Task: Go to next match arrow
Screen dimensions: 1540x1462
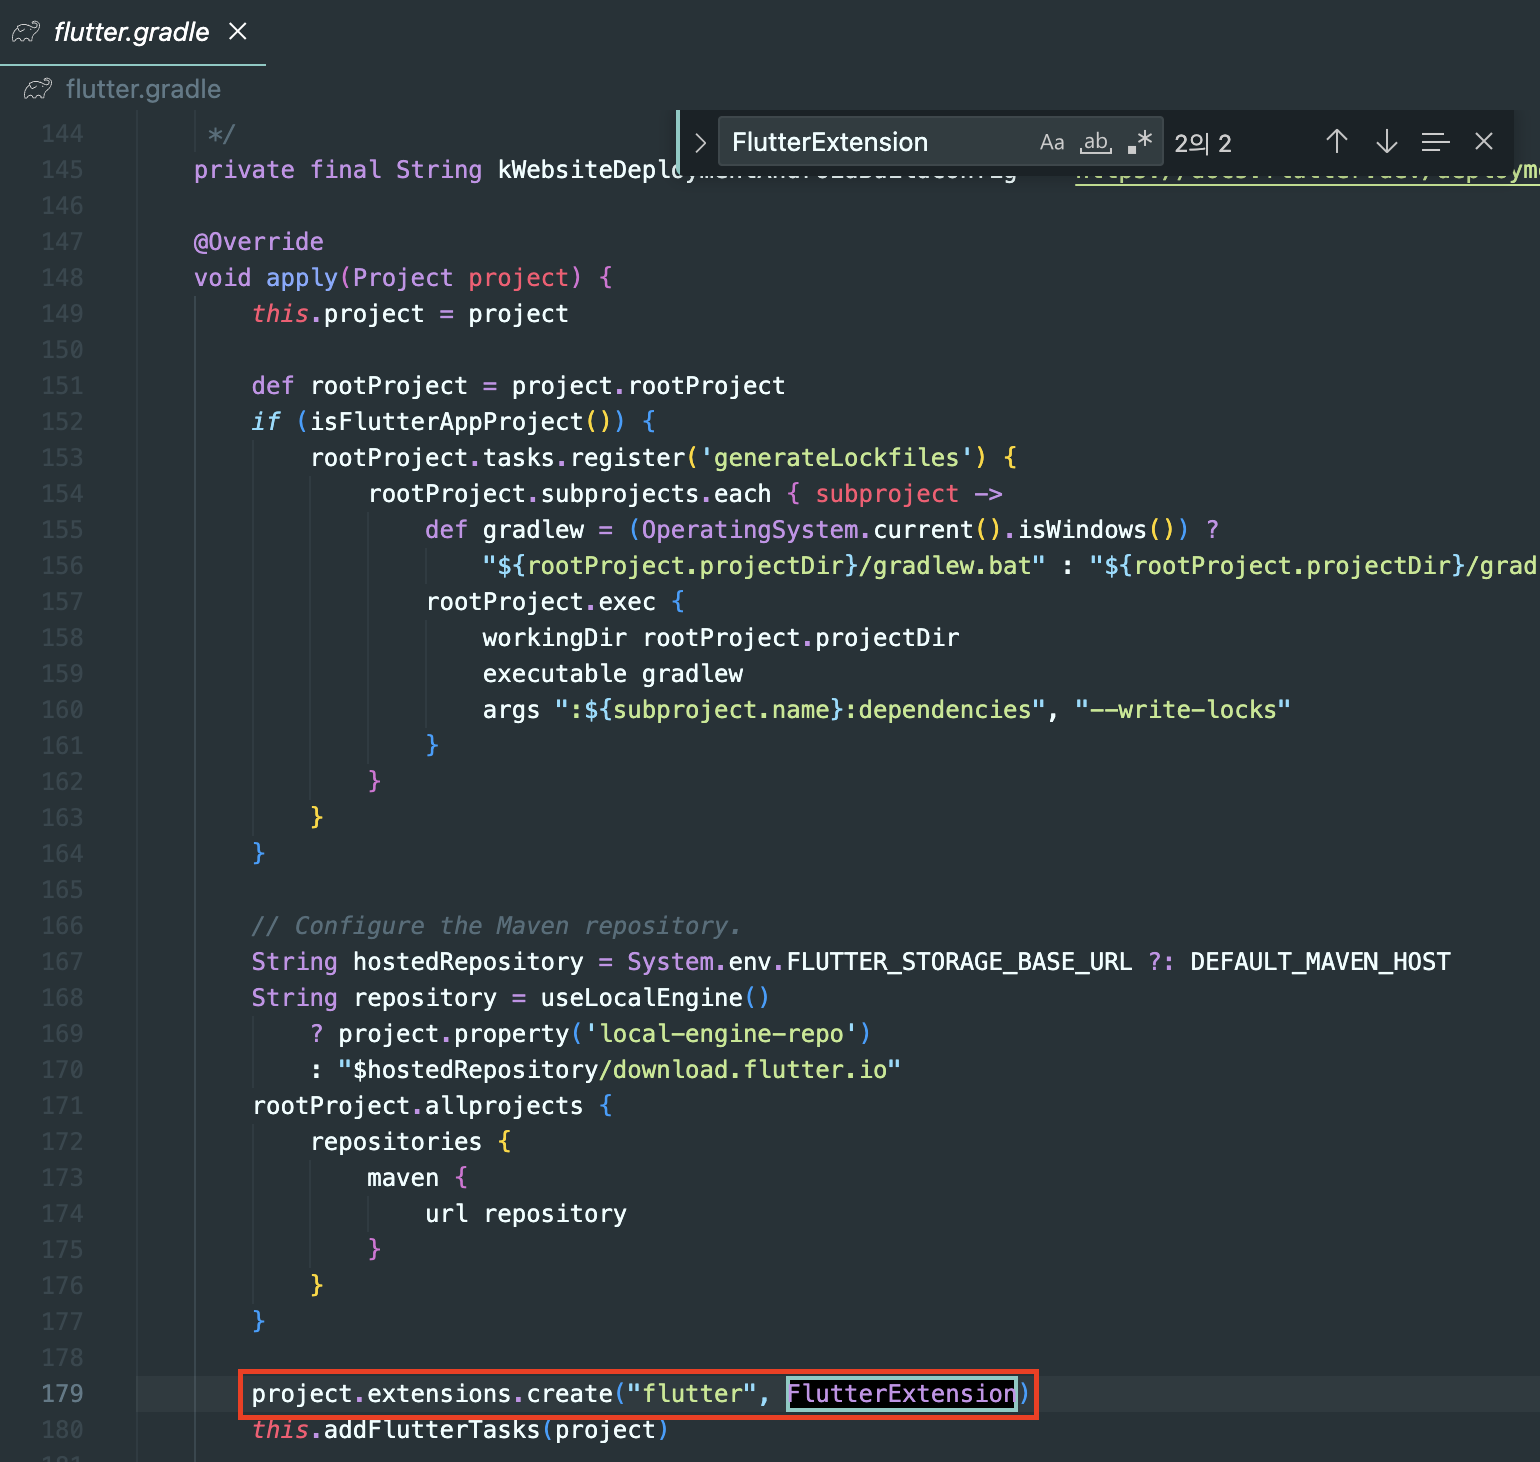Action: [x=1386, y=142]
